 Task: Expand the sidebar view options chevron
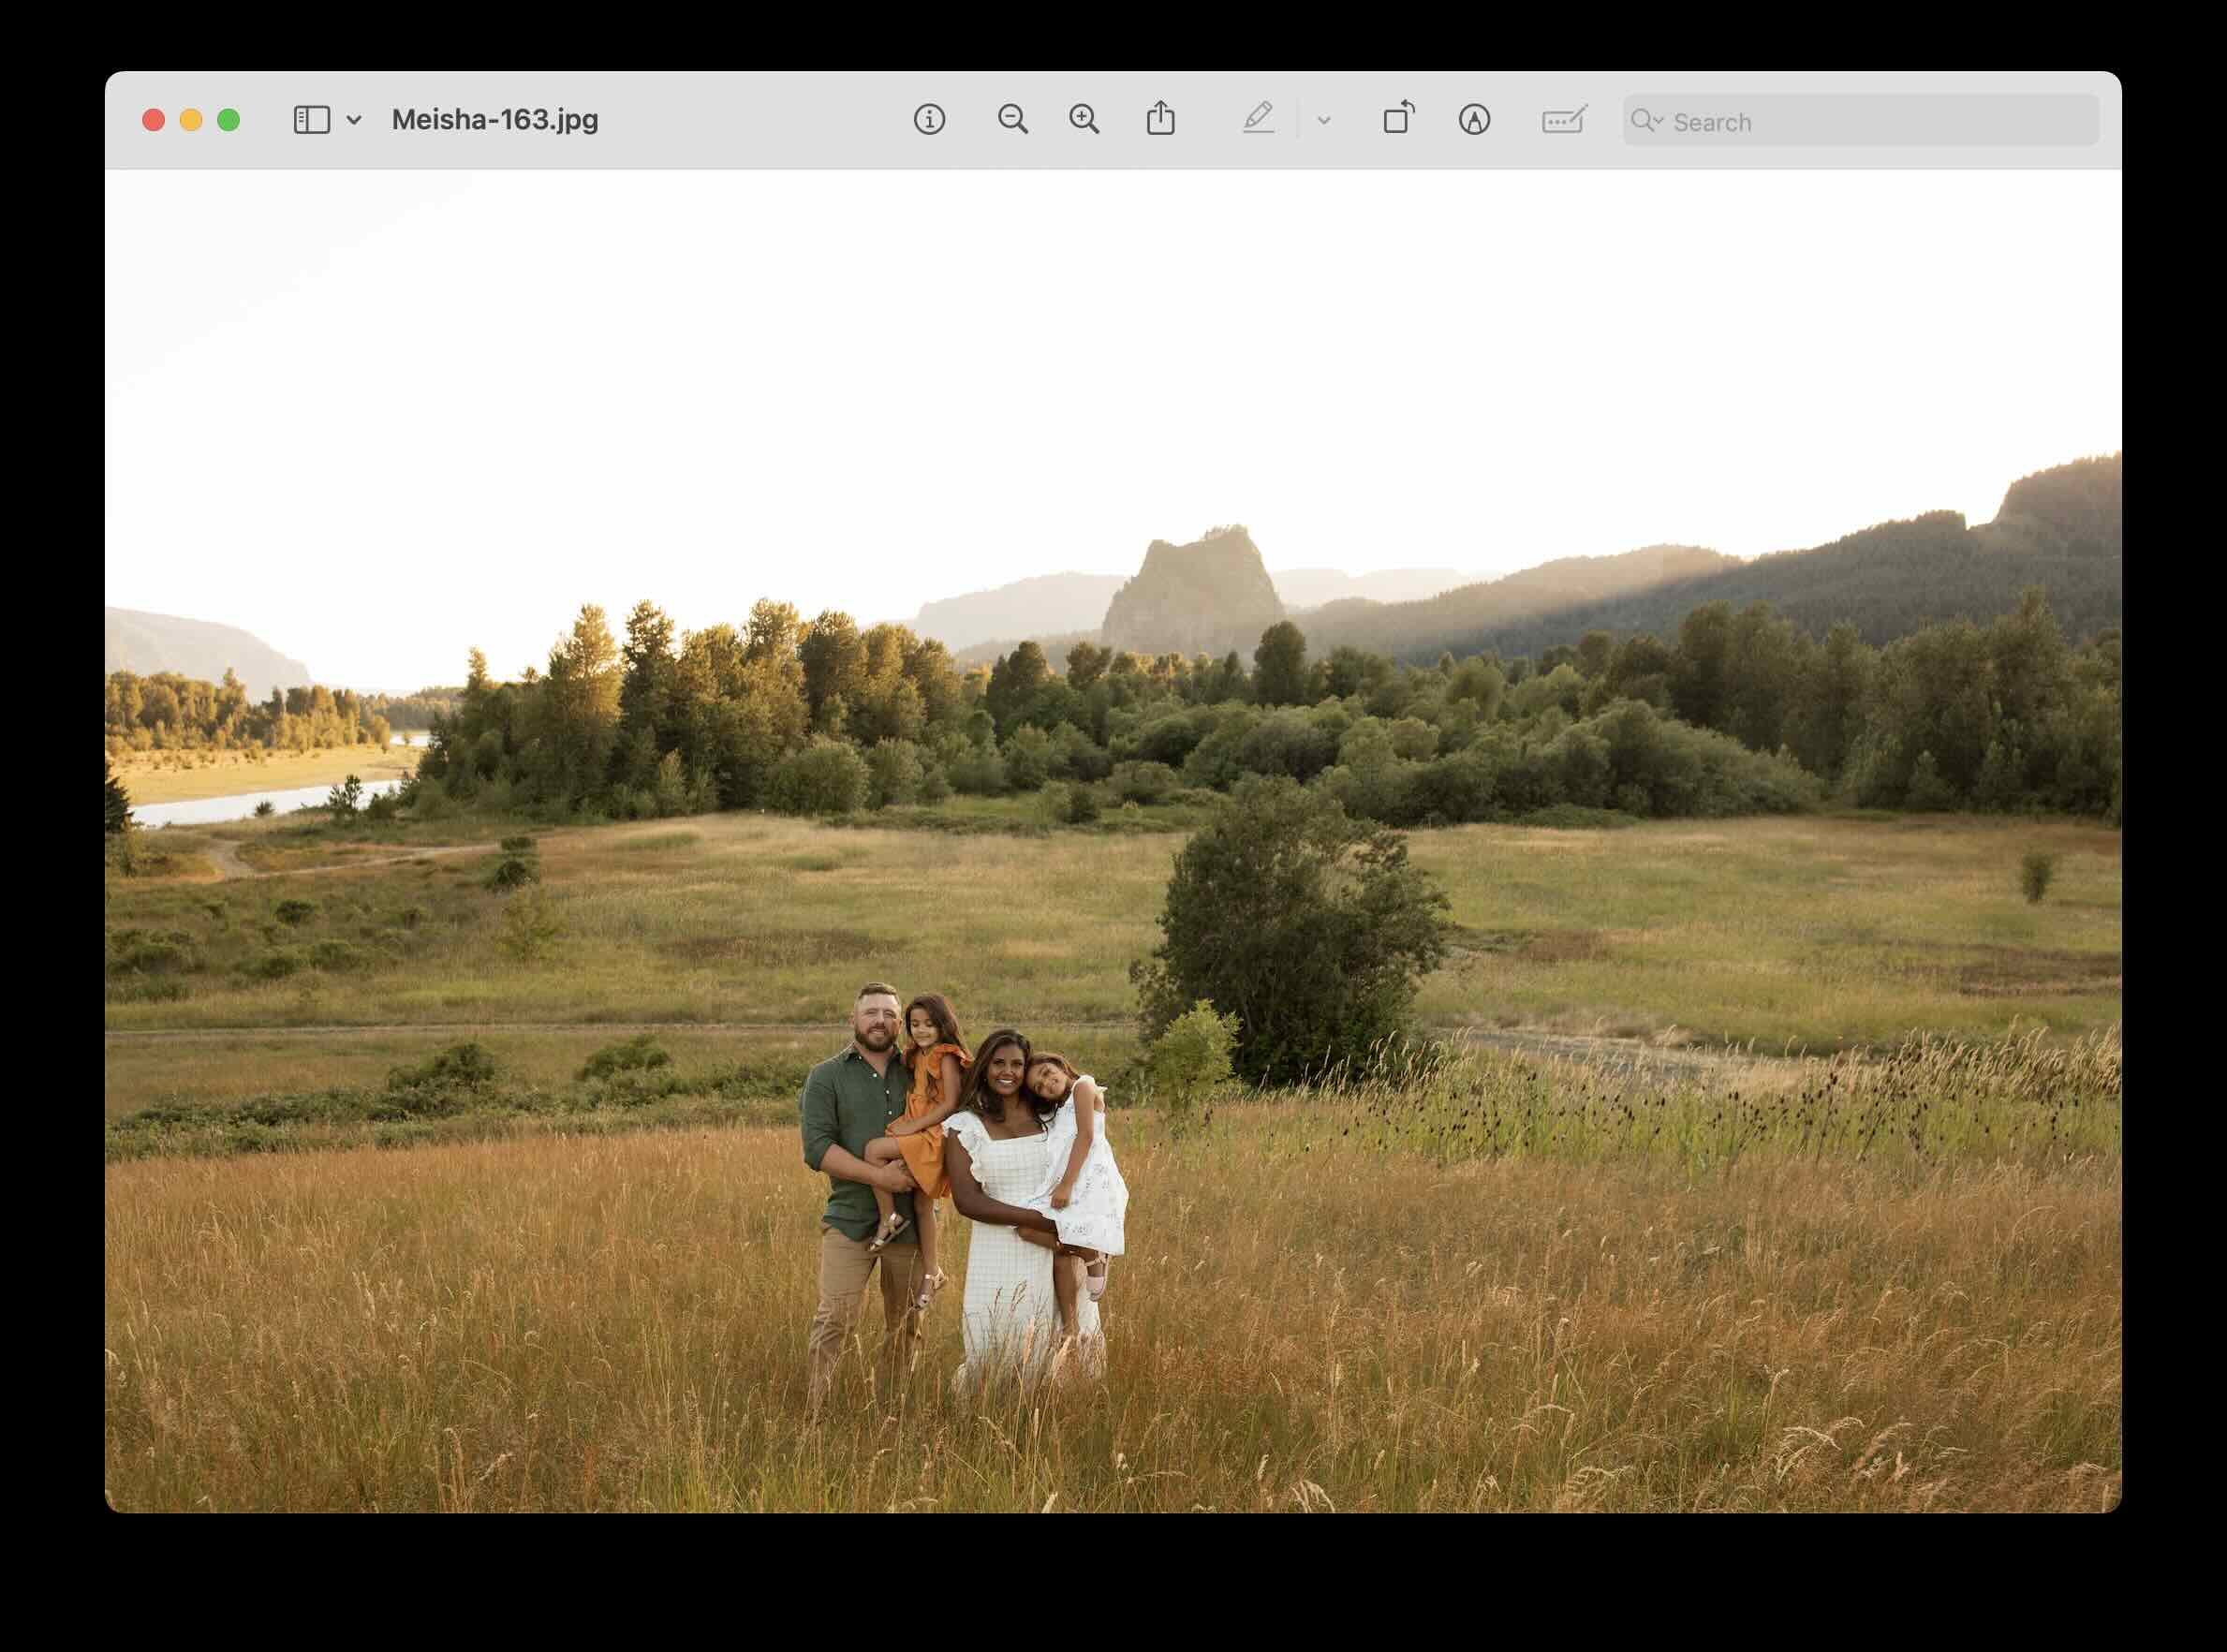354,120
